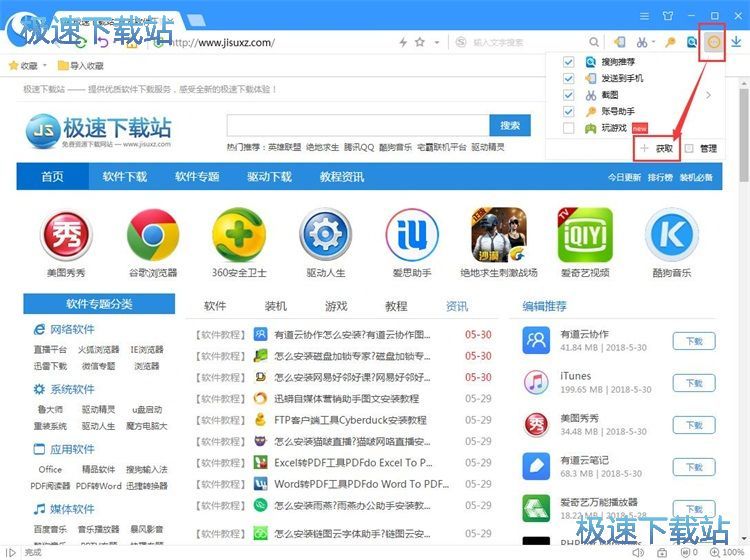The height and width of the screenshot is (560, 750).
Task: Click the iTunes icon in 编辑推荐
Action: [x=536, y=382]
